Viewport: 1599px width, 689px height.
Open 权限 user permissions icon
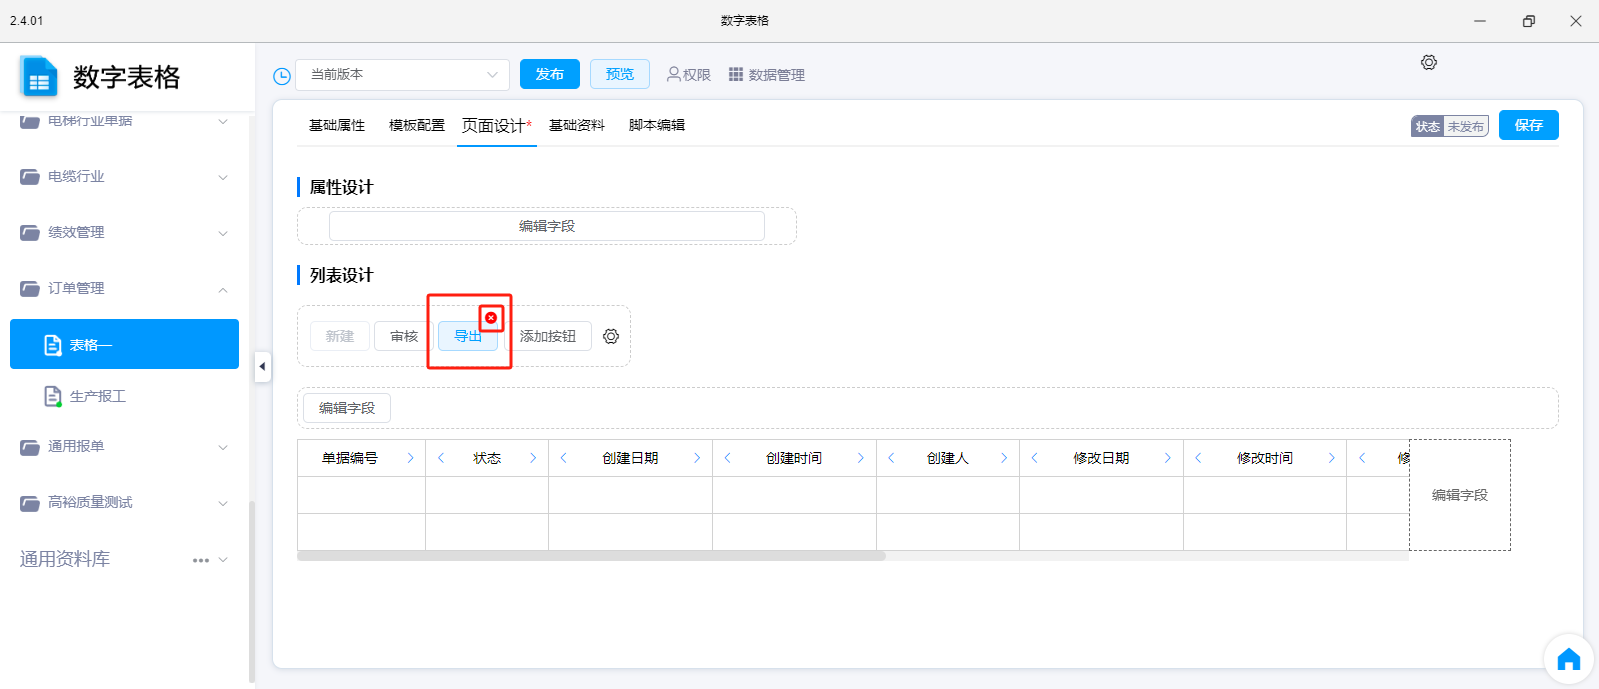tap(674, 75)
